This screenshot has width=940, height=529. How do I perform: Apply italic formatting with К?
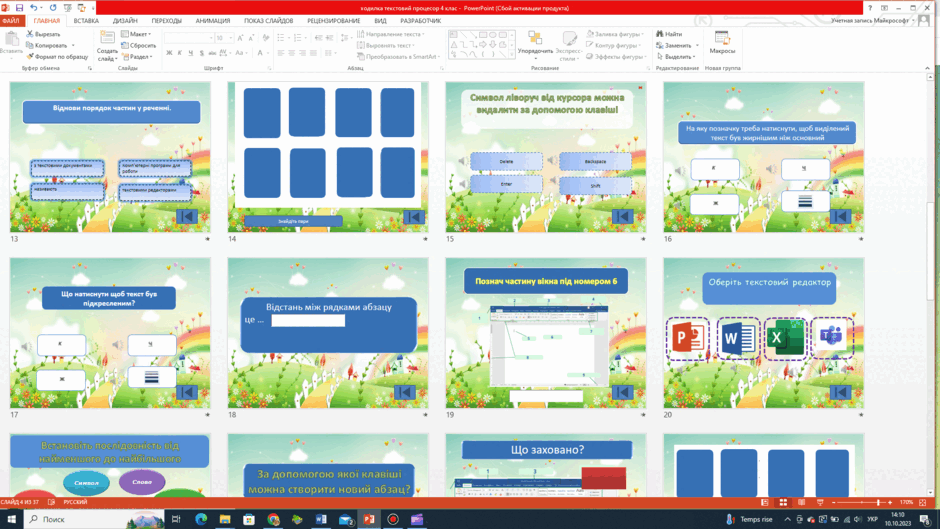[x=179, y=53]
